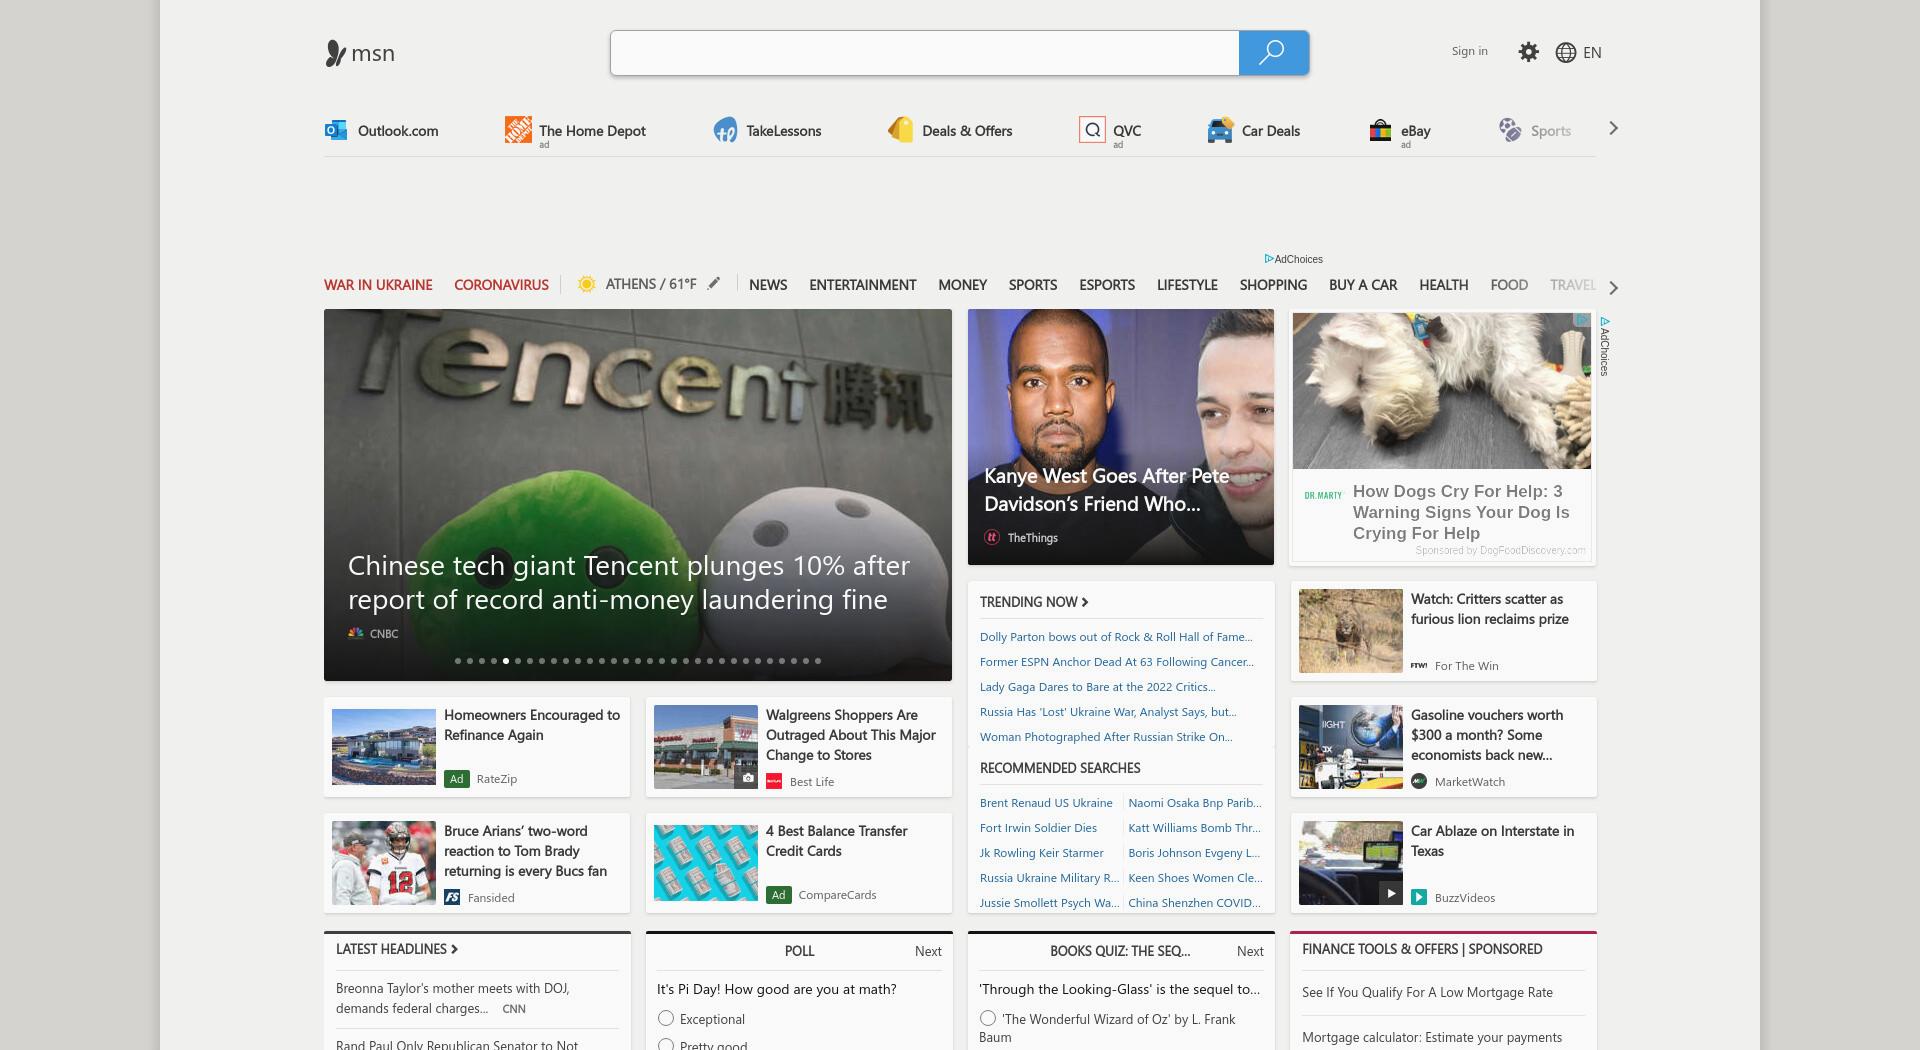The width and height of the screenshot is (1920, 1050).
Task: Select the Exceptional poll option
Action: pos(666,1018)
